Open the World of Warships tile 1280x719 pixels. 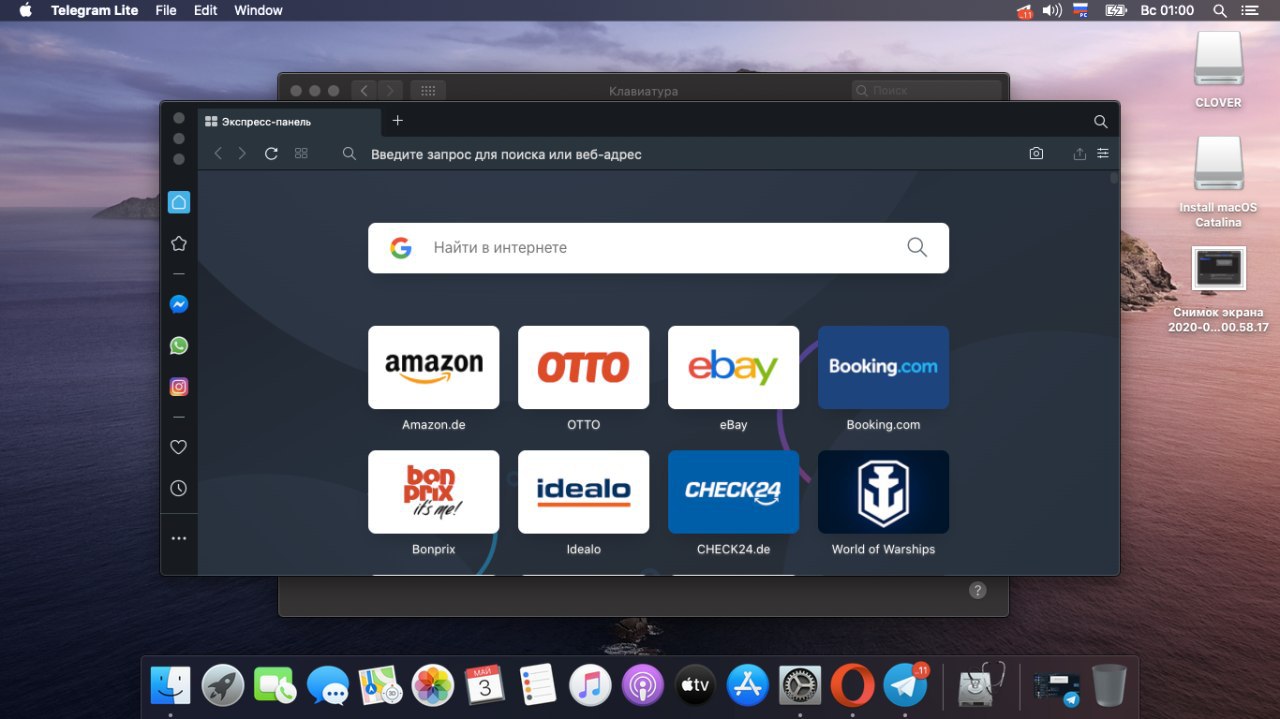(883, 492)
